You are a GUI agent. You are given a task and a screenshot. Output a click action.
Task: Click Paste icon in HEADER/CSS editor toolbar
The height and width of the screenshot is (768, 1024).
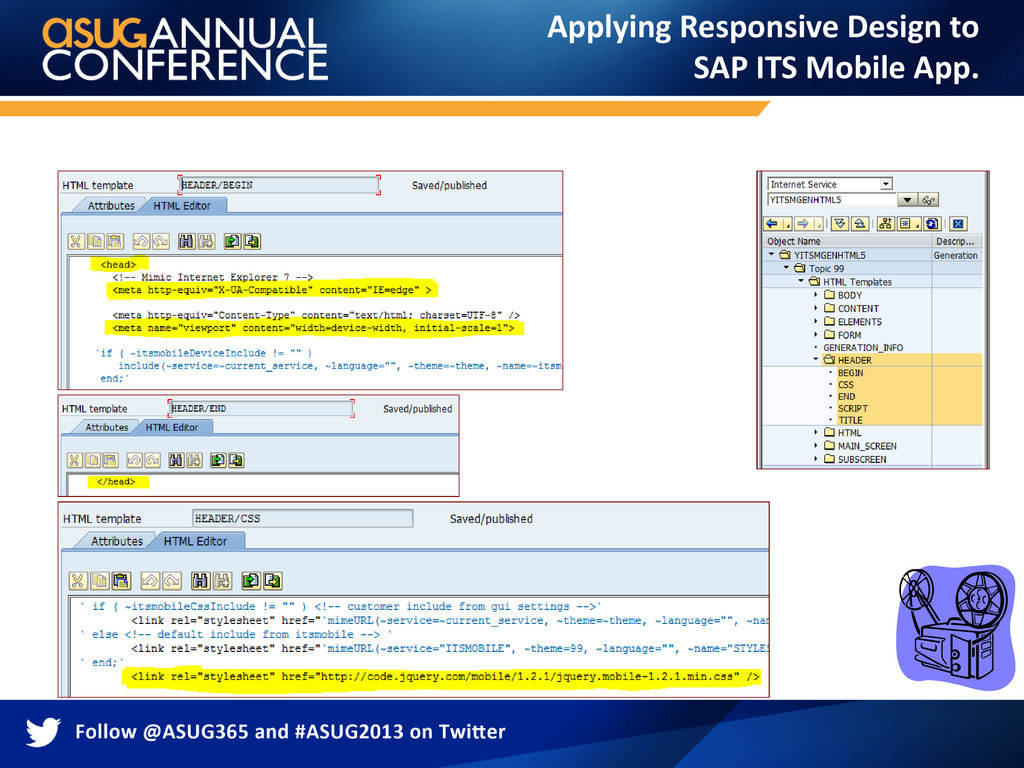(121, 581)
